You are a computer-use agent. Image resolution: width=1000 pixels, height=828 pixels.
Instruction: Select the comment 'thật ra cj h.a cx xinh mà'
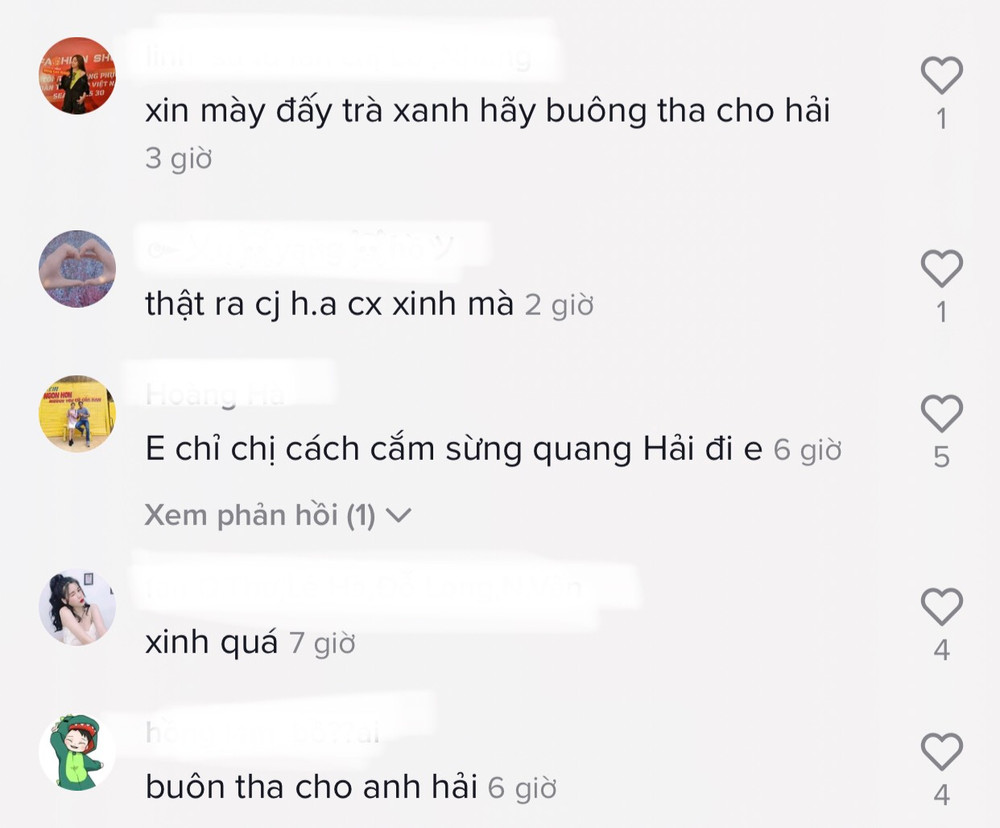329,304
